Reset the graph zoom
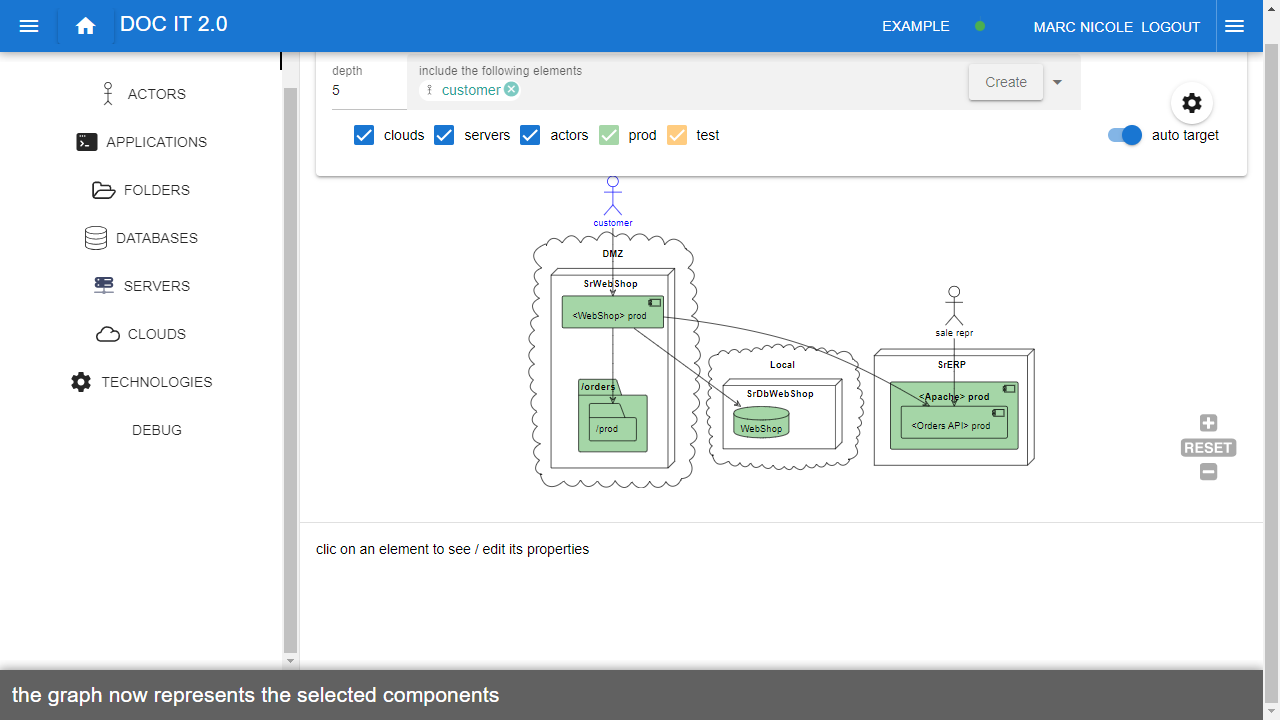The image size is (1280, 720). [x=1208, y=448]
